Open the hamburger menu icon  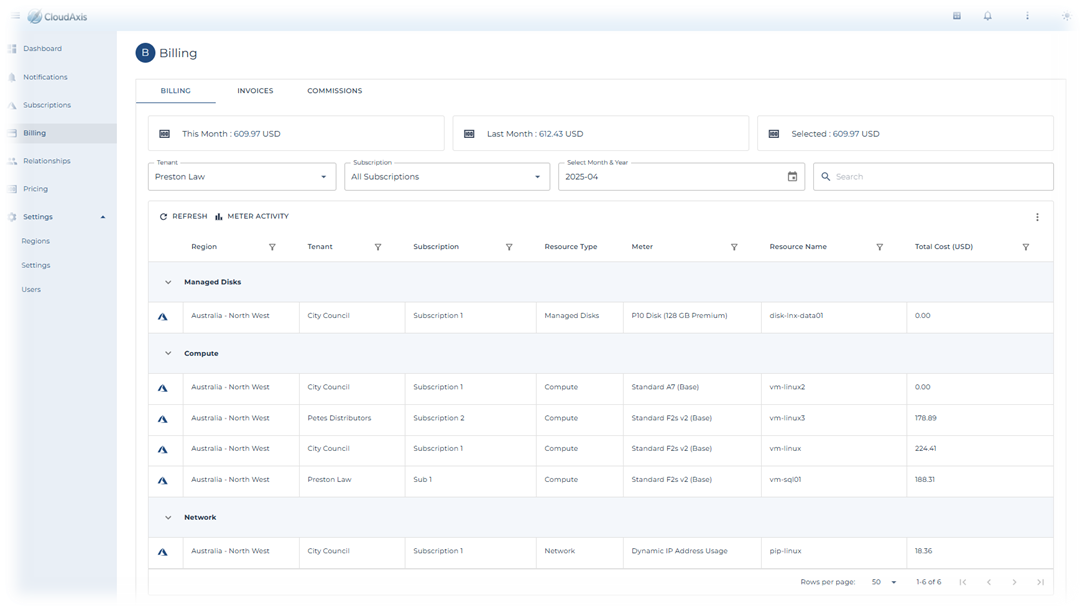(x=15, y=16)
